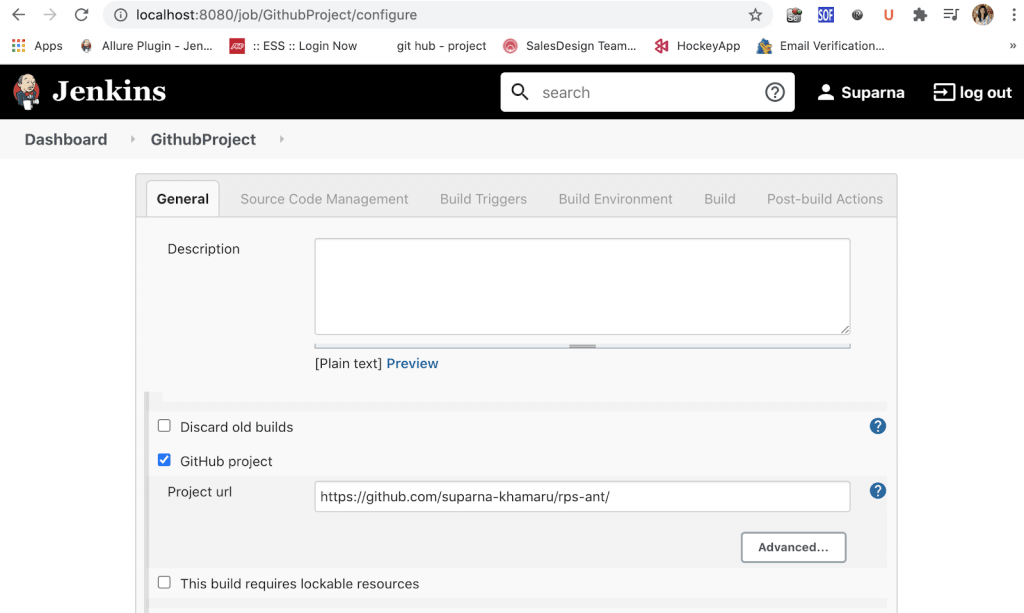Viewport: 1024px width, 613px height.
Task: Open the Source Code Management tab
Action: 323,198
